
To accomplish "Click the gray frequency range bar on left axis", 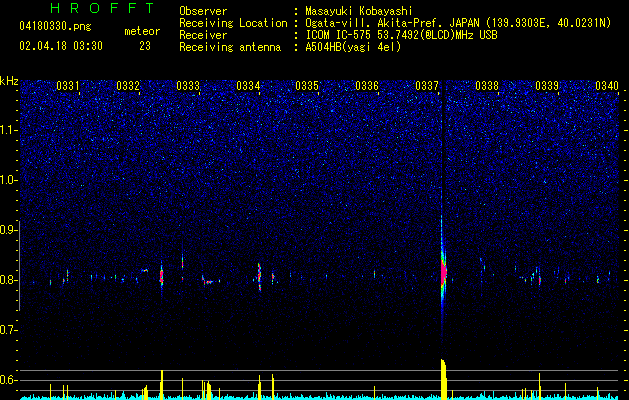I will click(19, 266).
